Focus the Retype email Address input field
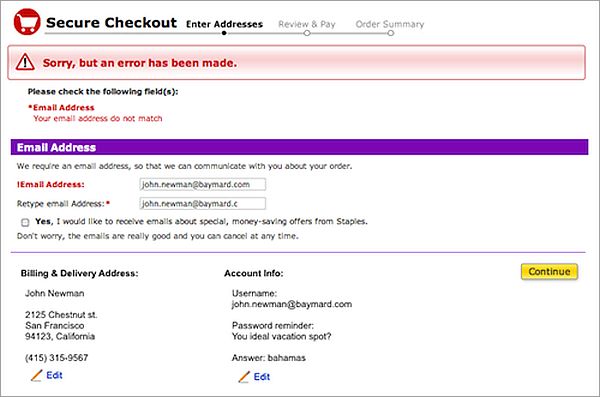Screen dimensions: 600x397 point(202,204)
